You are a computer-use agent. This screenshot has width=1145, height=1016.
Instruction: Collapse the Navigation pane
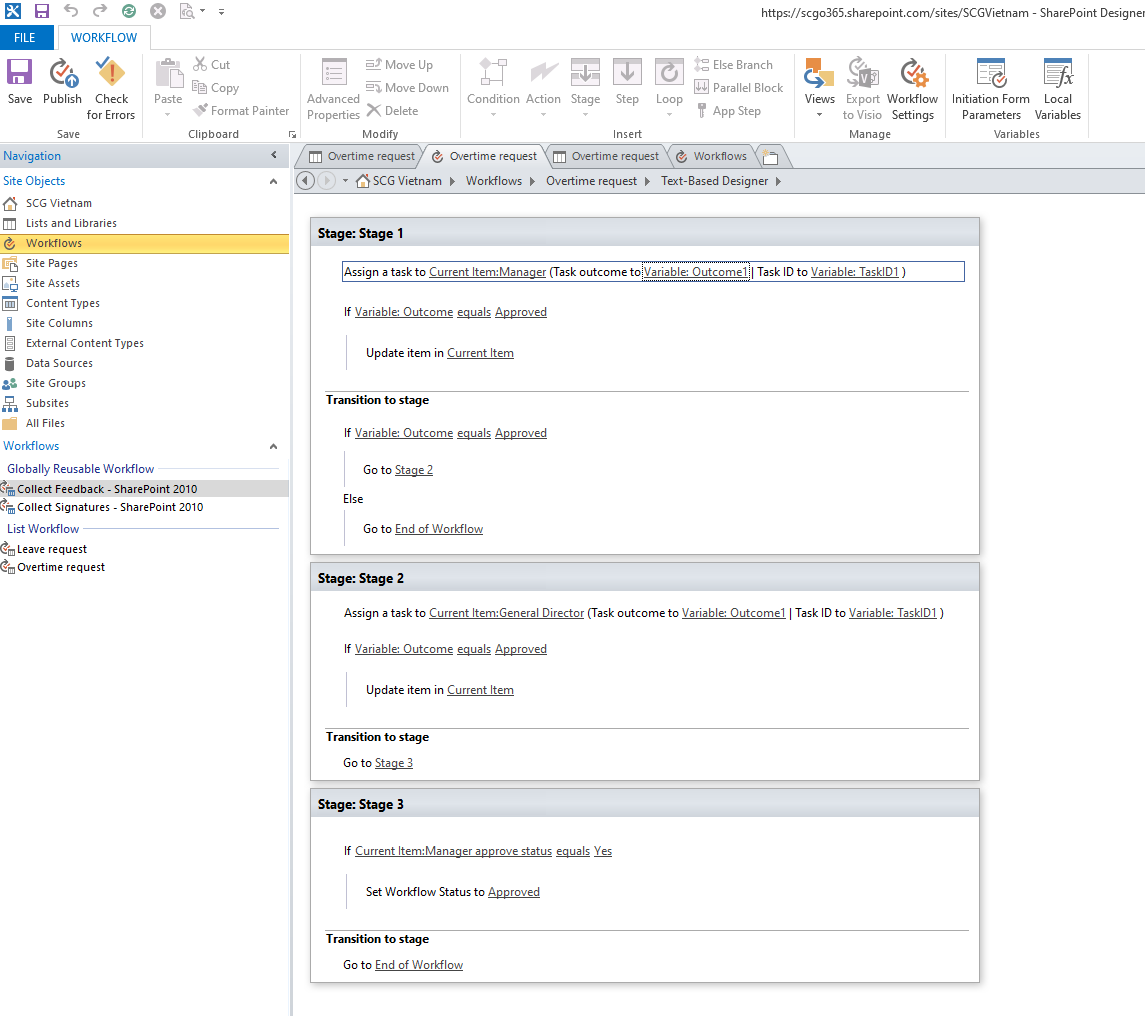(274, 156)
